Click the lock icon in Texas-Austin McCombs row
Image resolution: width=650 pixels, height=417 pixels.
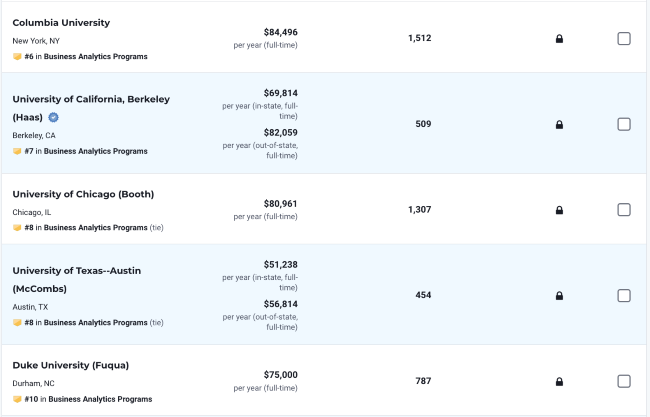point(559,296)
